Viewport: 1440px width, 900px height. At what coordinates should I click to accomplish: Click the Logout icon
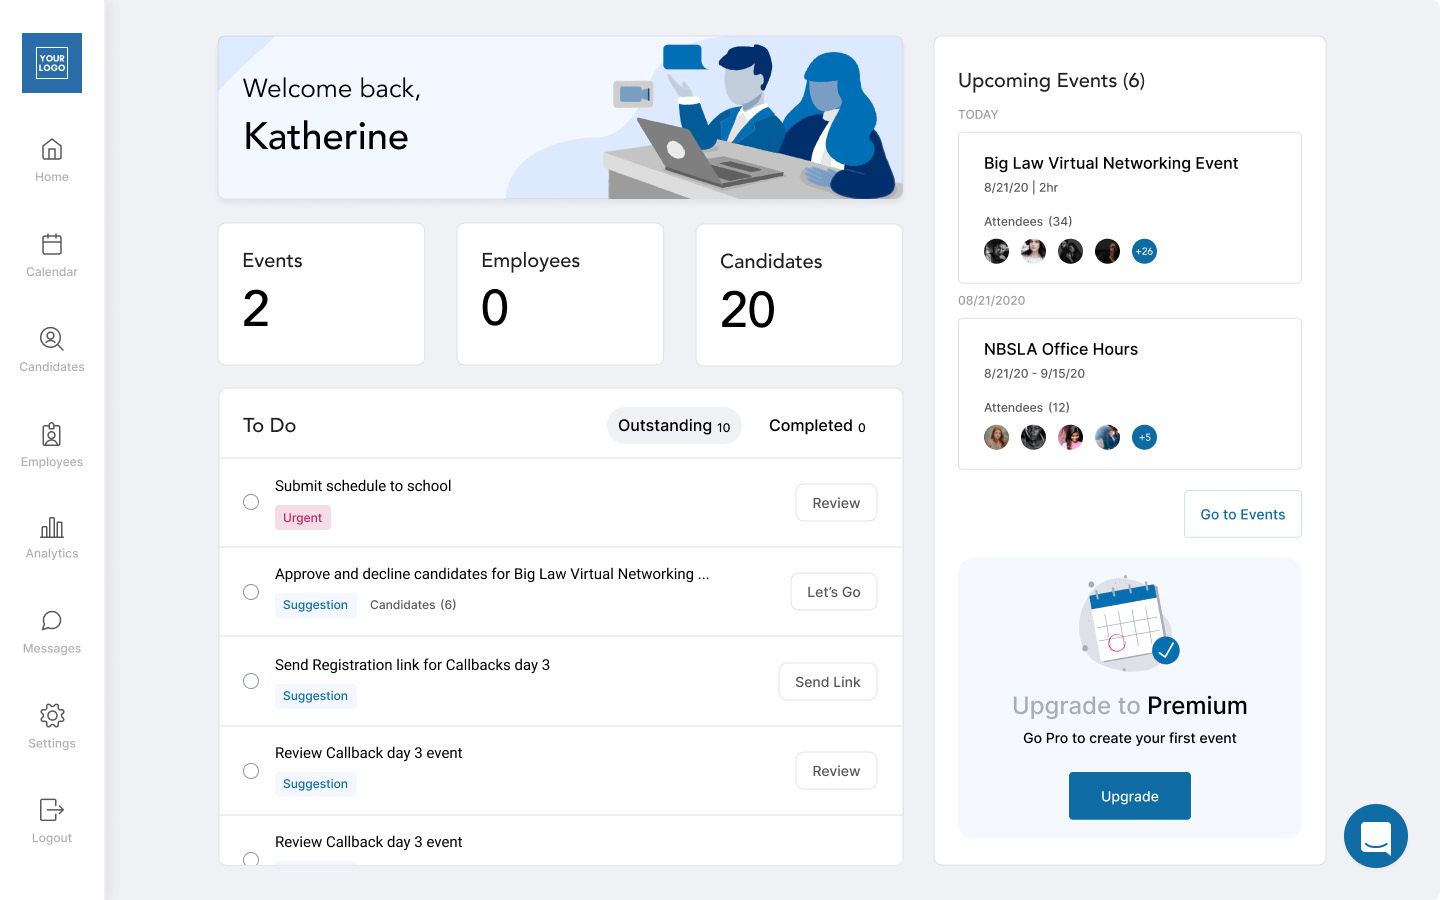pos(52,810)
